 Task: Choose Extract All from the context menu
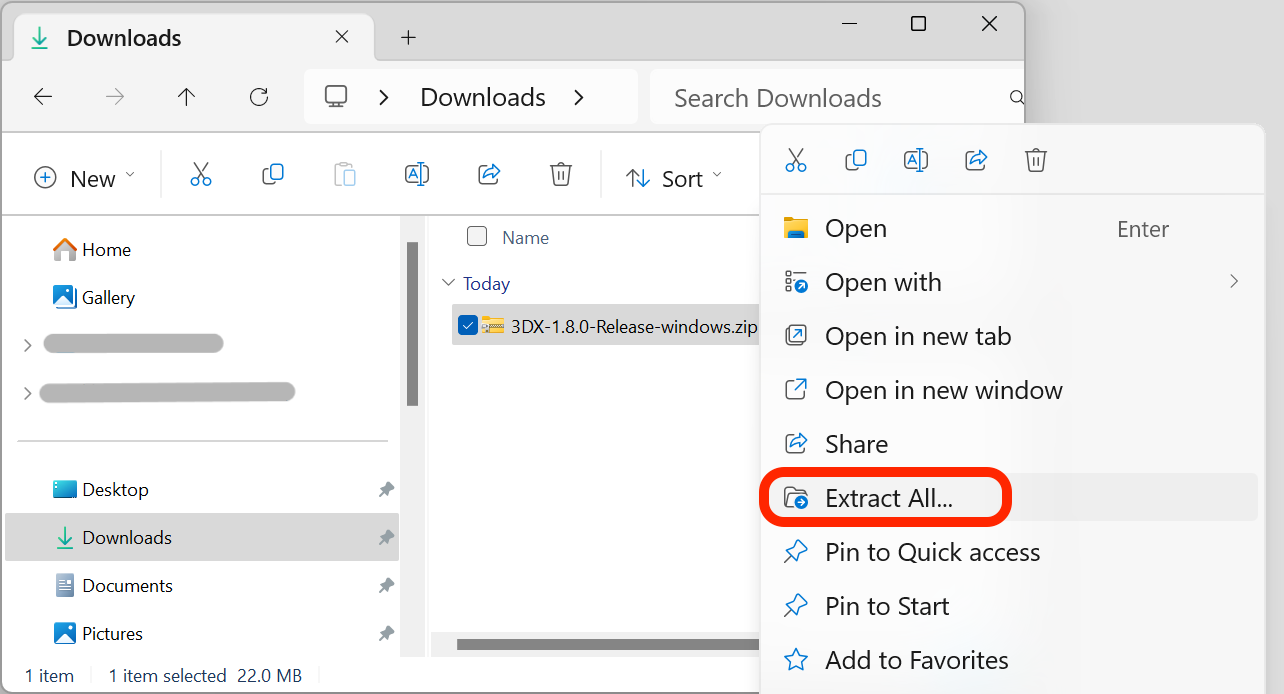click(x=888, y=497)
